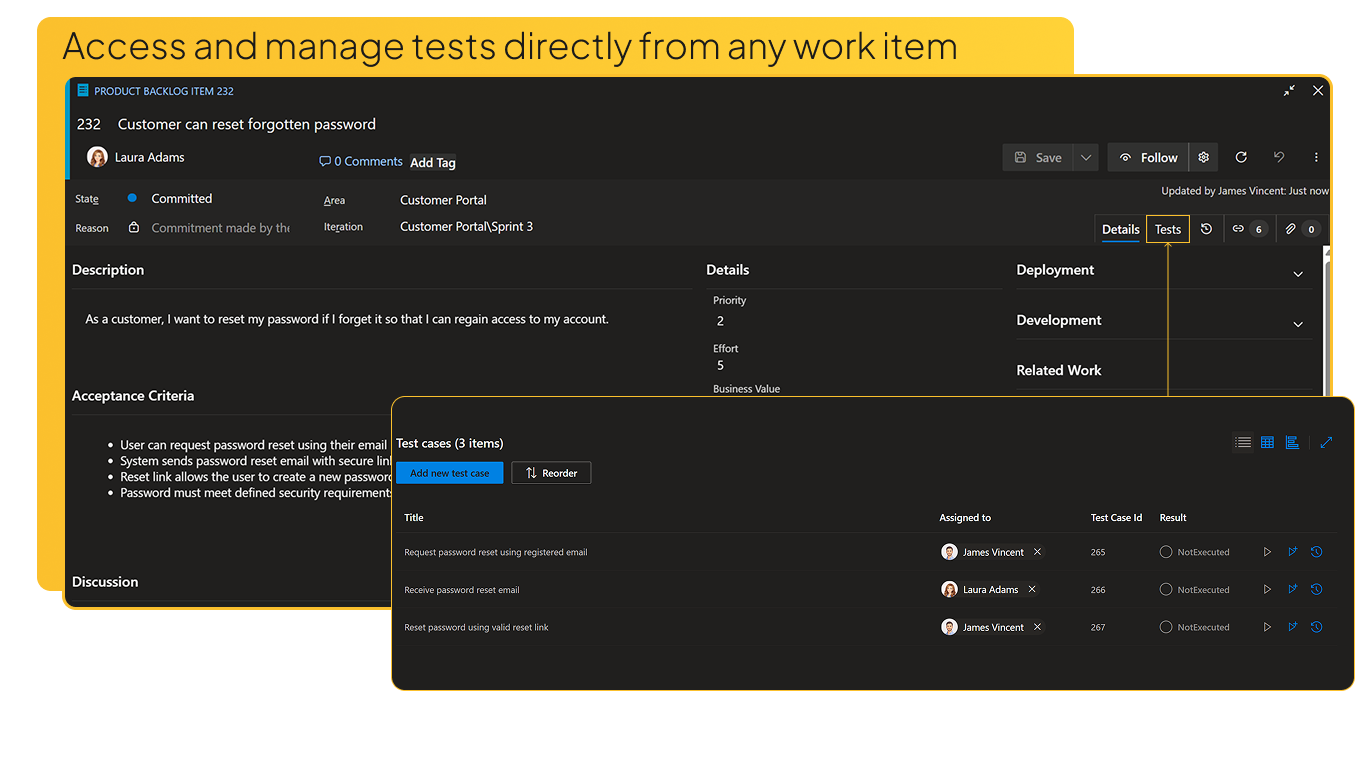Open the work item settings gear

1204,157
